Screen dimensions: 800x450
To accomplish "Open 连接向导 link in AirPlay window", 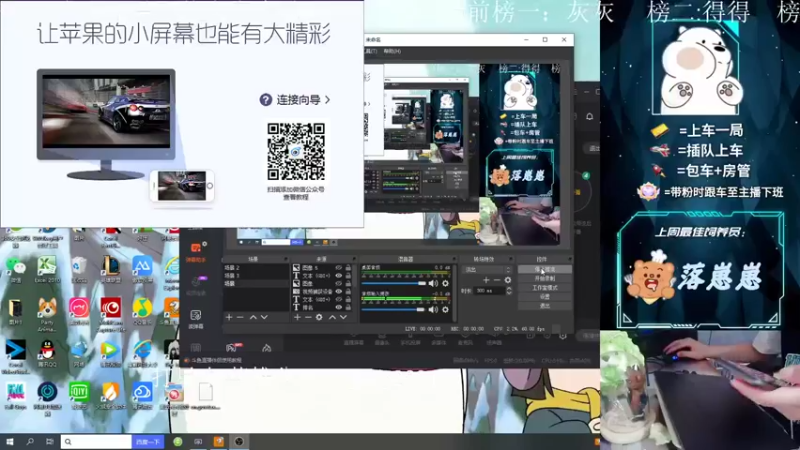I will (x=295, y=99).
